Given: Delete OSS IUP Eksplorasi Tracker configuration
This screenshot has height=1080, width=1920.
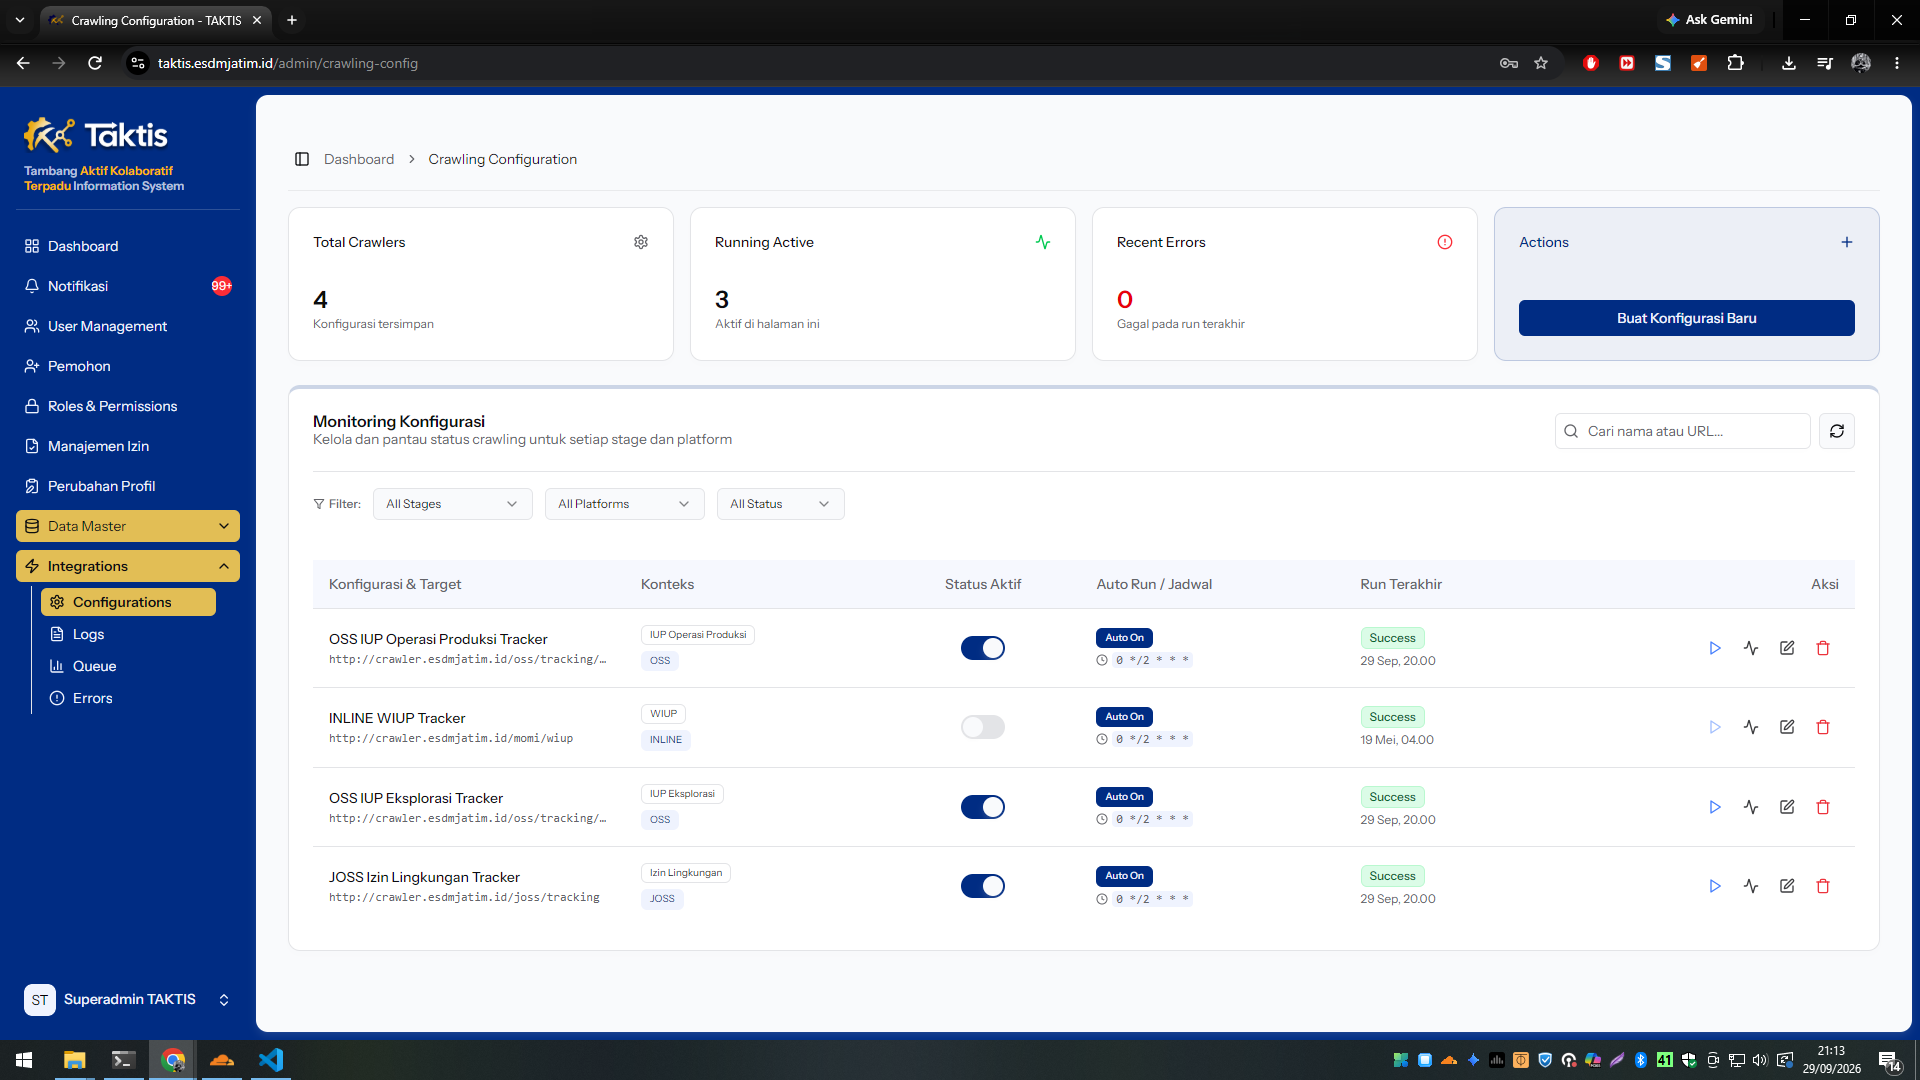Looking at the screenshot, I should click(1823, 807).
